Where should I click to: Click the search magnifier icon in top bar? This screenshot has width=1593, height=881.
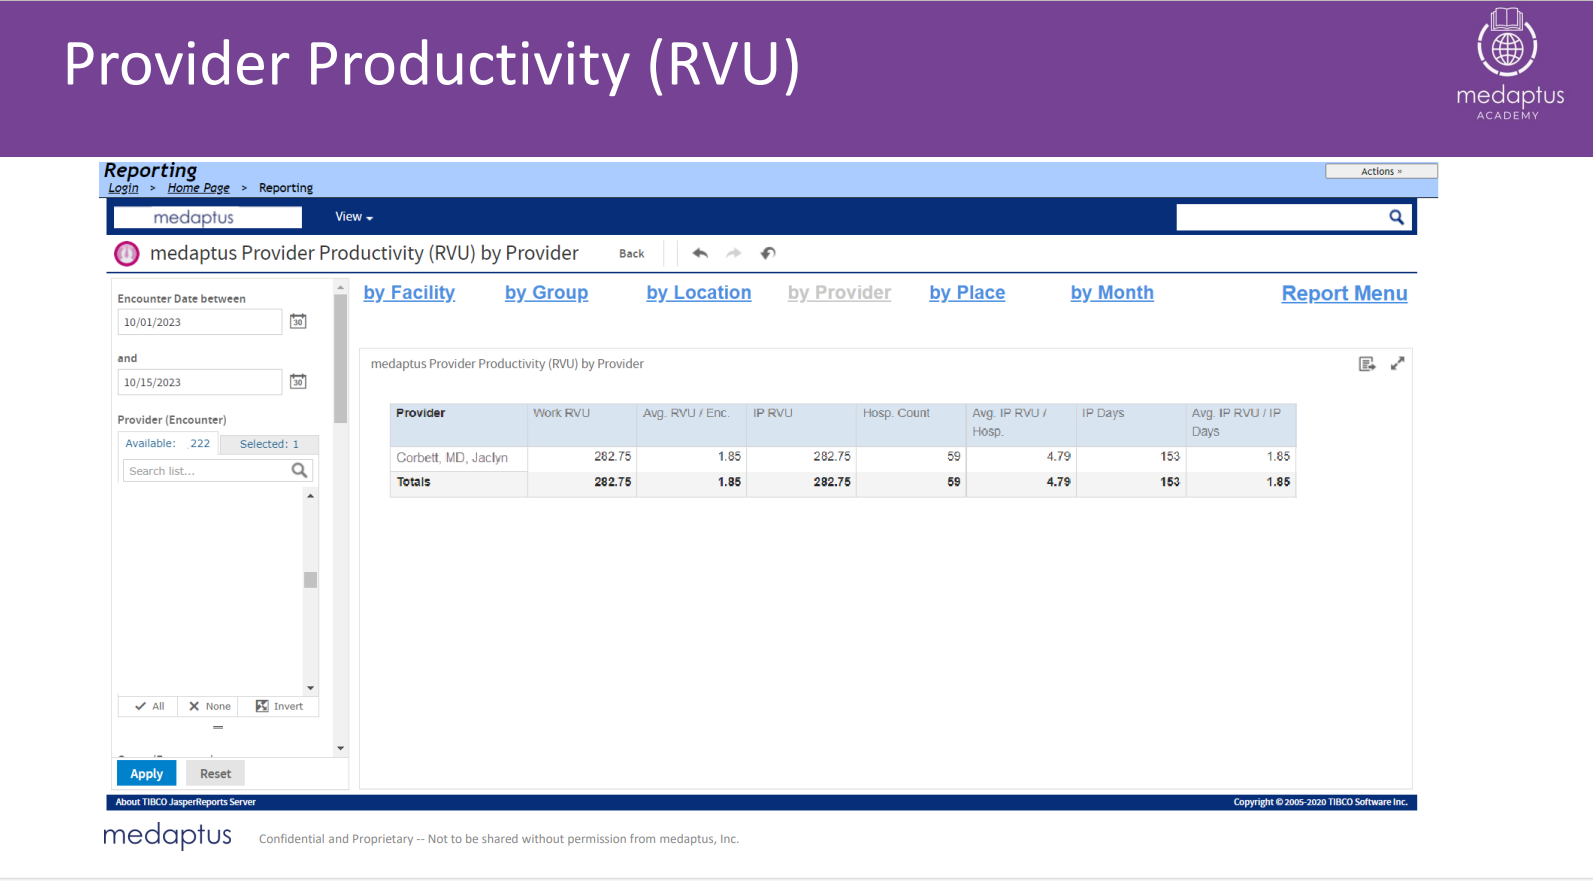pyautogui.click(x=1396, y=217)
